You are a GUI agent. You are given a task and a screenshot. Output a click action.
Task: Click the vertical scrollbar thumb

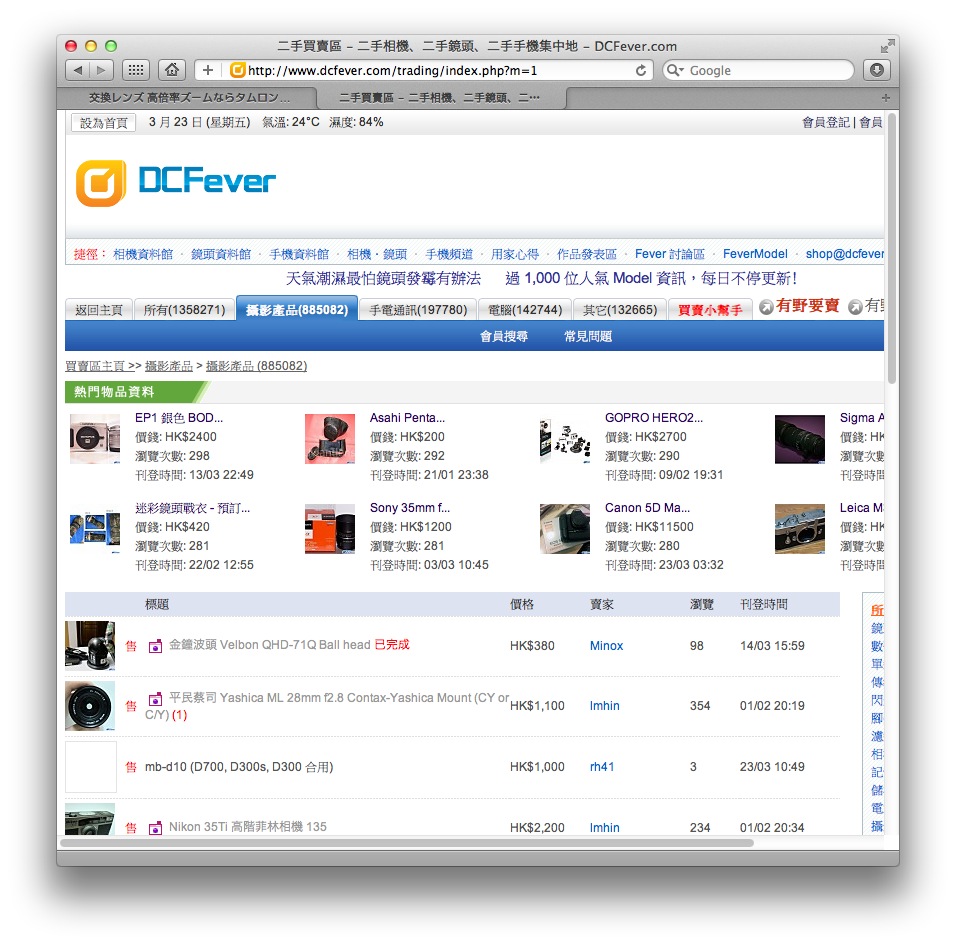pyautogui.click(x=891, y=249)
